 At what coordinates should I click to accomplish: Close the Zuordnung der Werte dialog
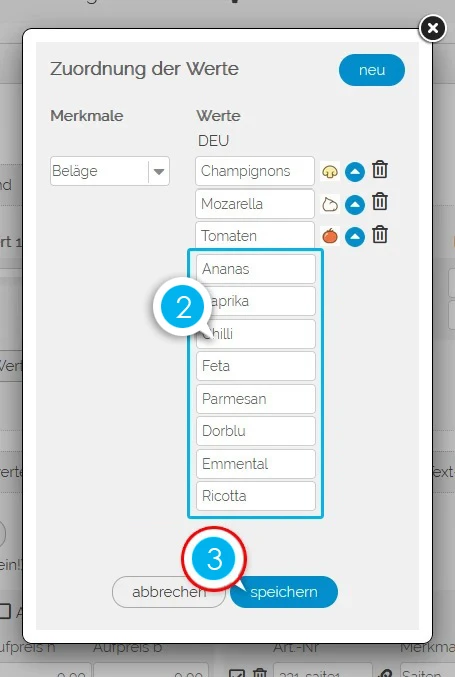(x=433, y=28)
